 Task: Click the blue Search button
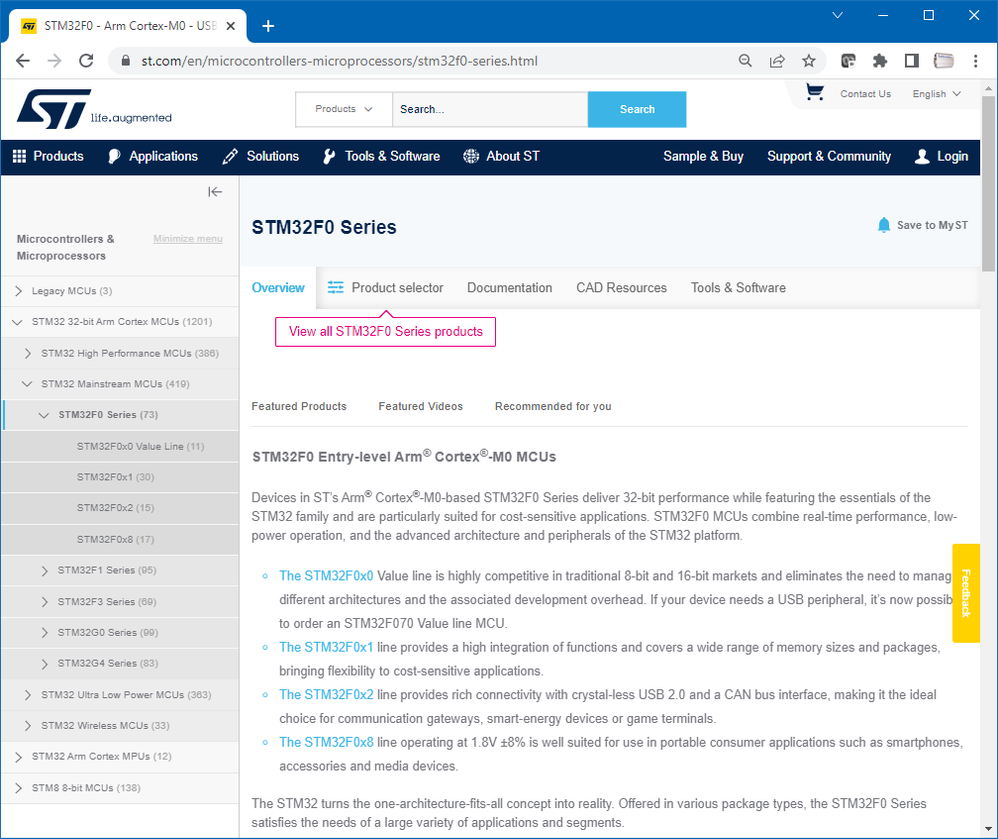tap(637, 109)
